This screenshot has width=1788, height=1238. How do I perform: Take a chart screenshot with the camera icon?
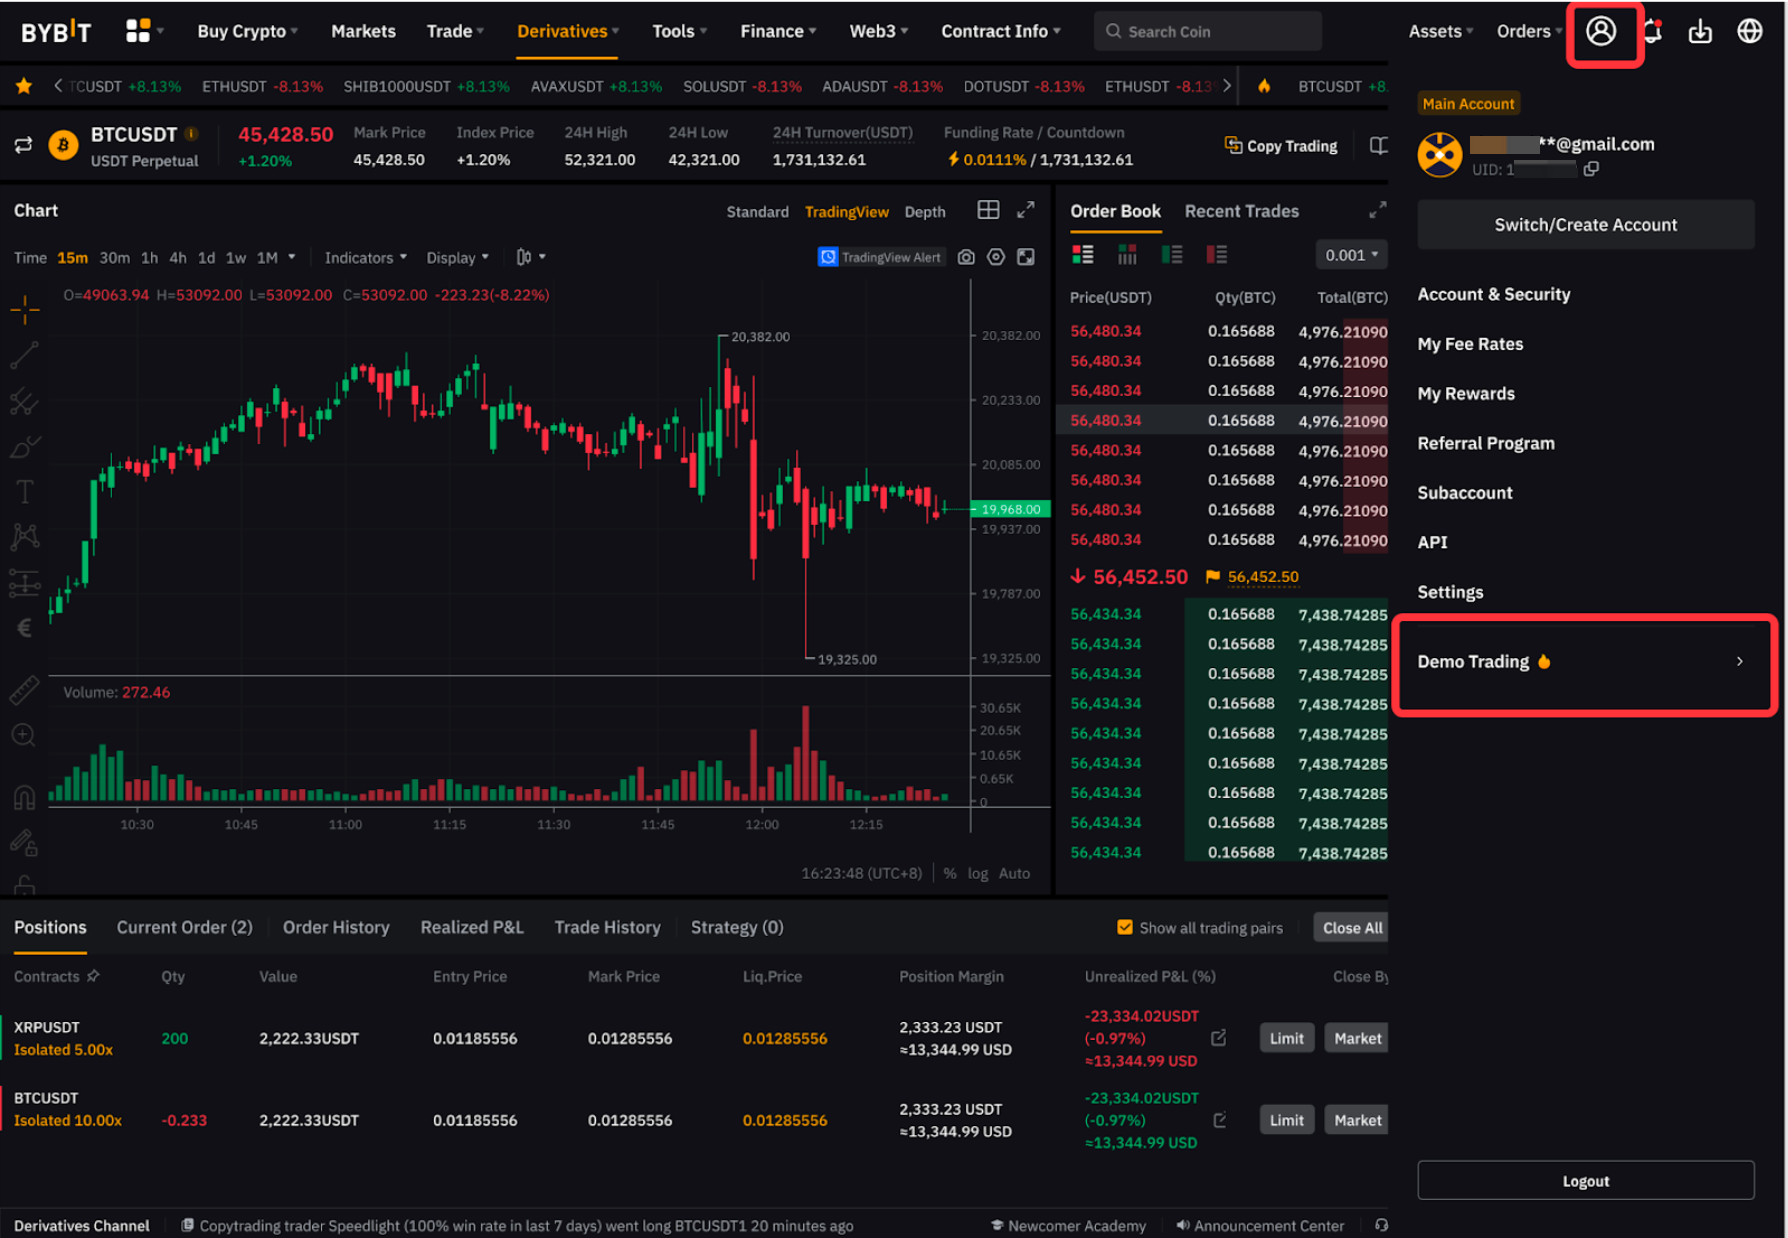click(x=966, y=257)
